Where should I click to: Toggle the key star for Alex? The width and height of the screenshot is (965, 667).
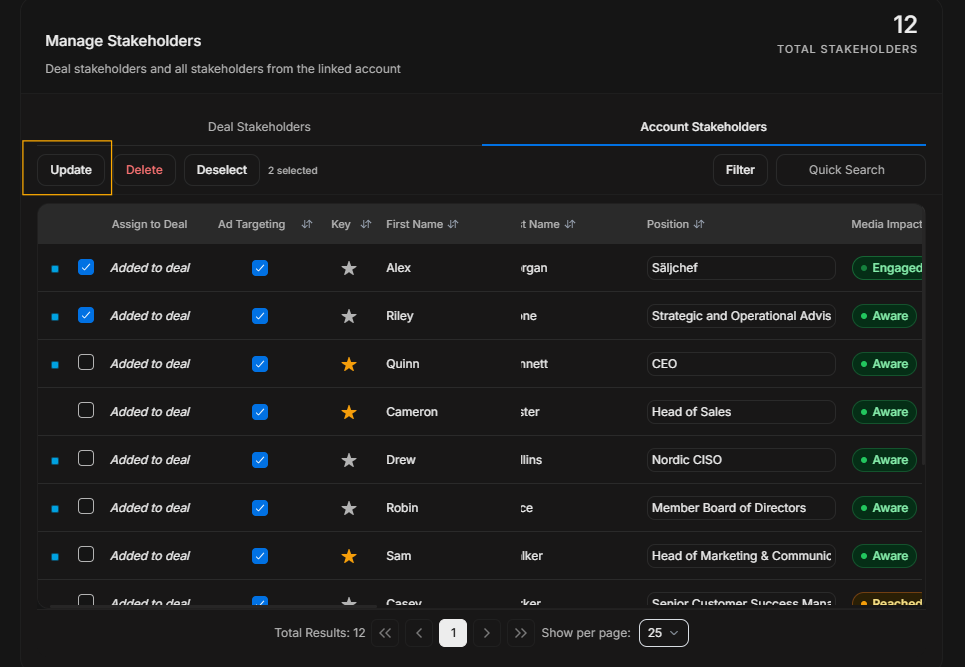(349, 268)
